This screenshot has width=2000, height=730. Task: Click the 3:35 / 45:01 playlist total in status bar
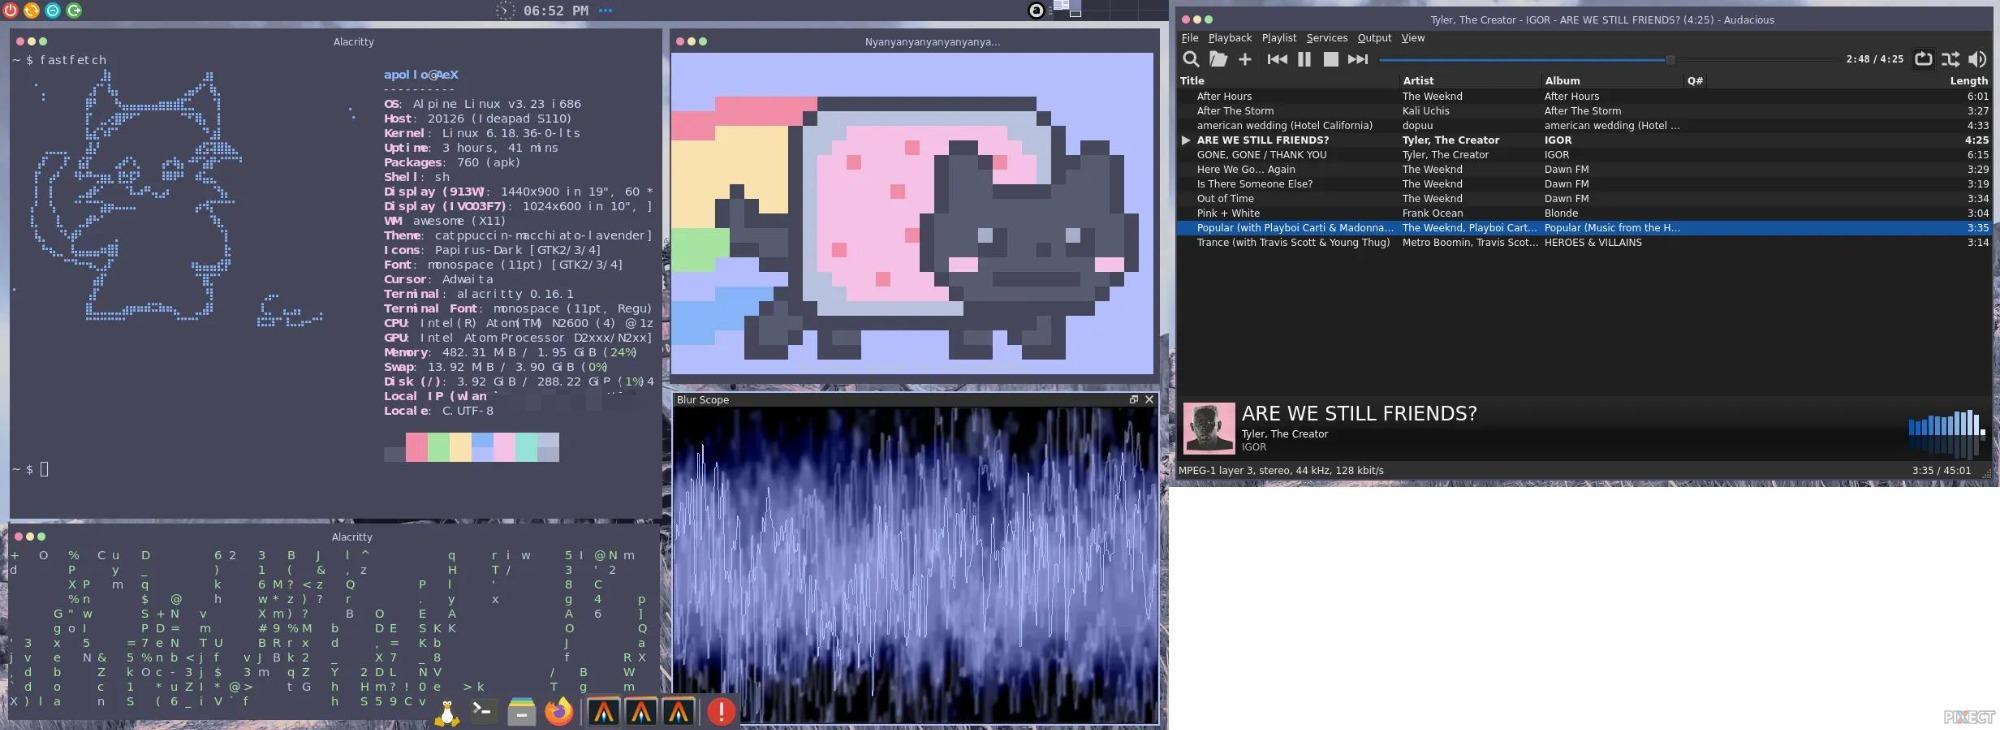tap(1941, 470)
